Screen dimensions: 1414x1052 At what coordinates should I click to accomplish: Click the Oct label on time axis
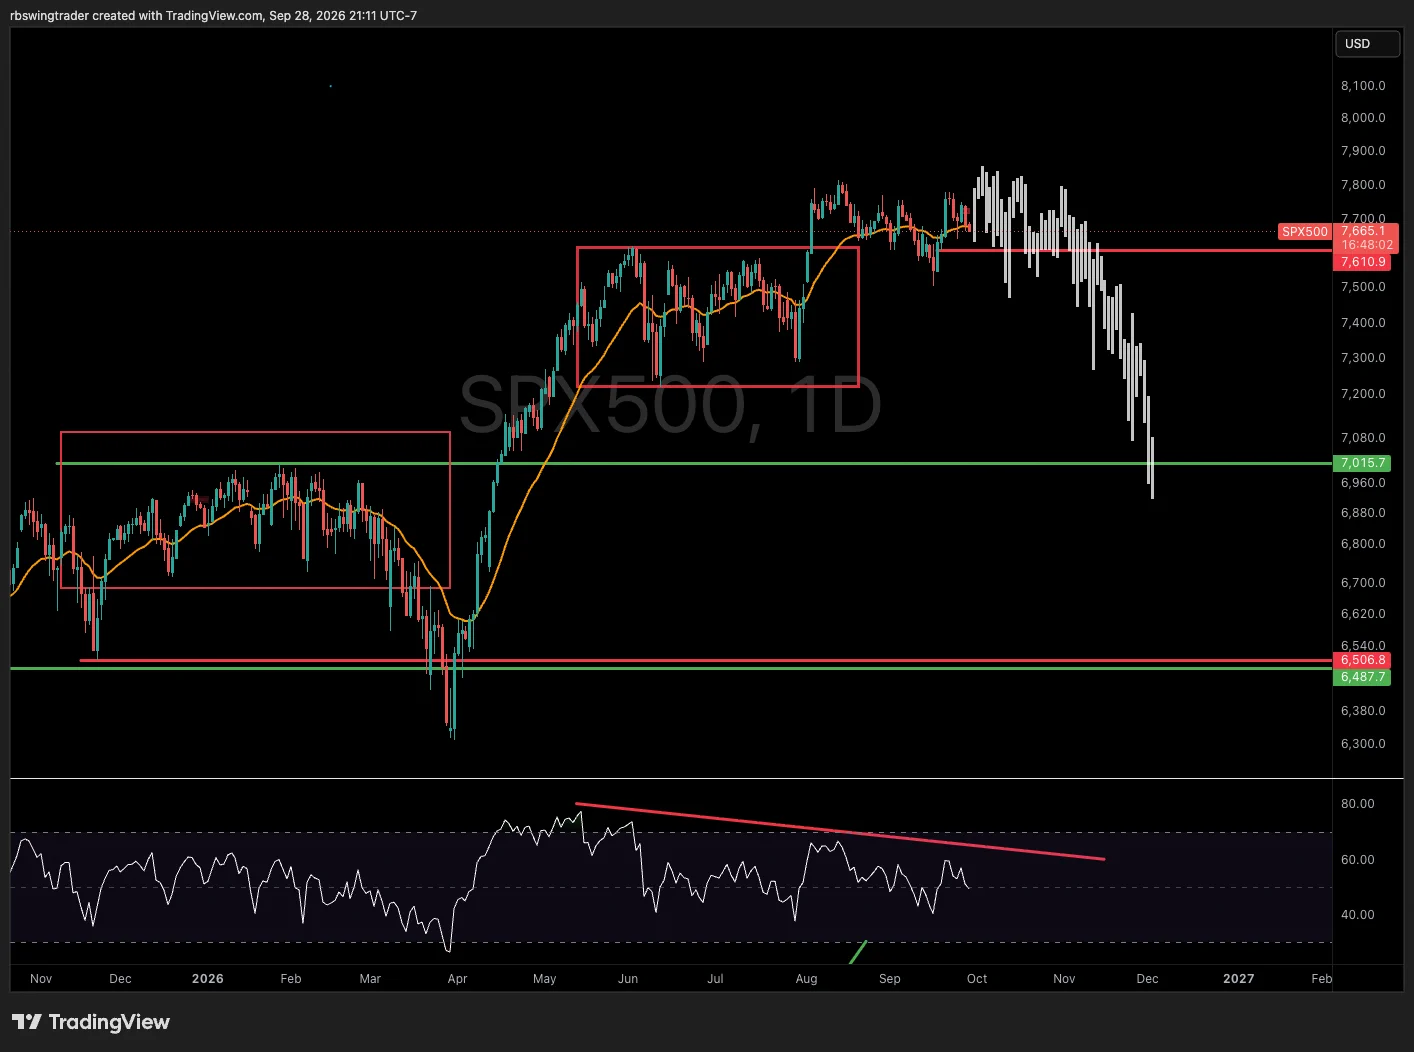[x=977, y=979]
